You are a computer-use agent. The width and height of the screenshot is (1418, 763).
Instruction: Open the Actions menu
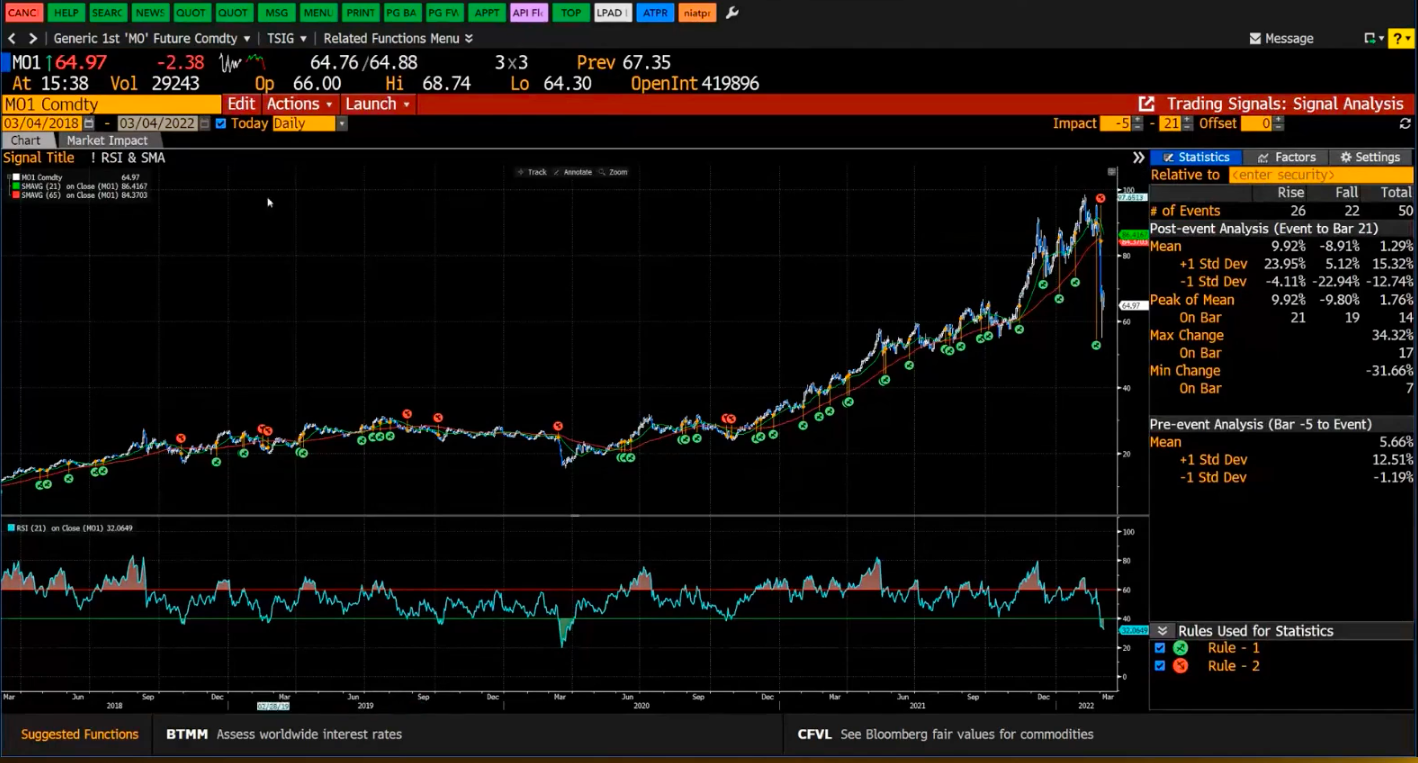coord(299,104)
